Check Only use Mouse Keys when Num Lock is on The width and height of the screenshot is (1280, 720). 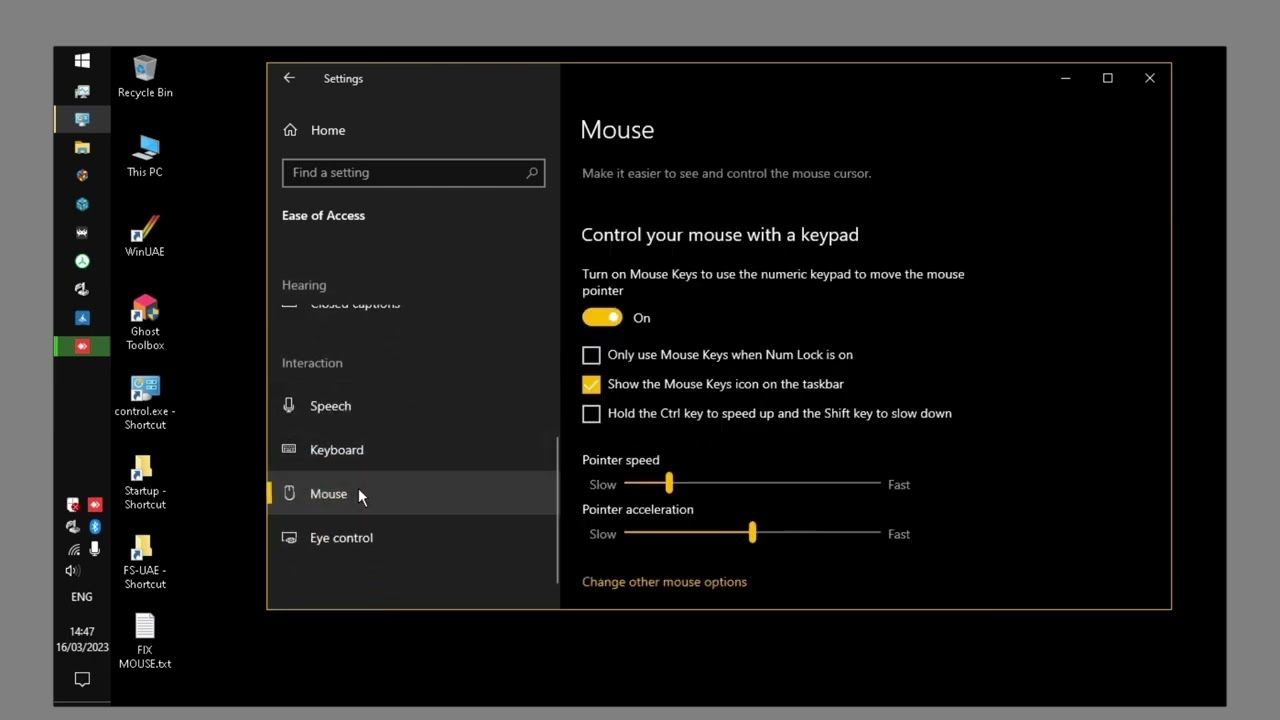(591, 355)
